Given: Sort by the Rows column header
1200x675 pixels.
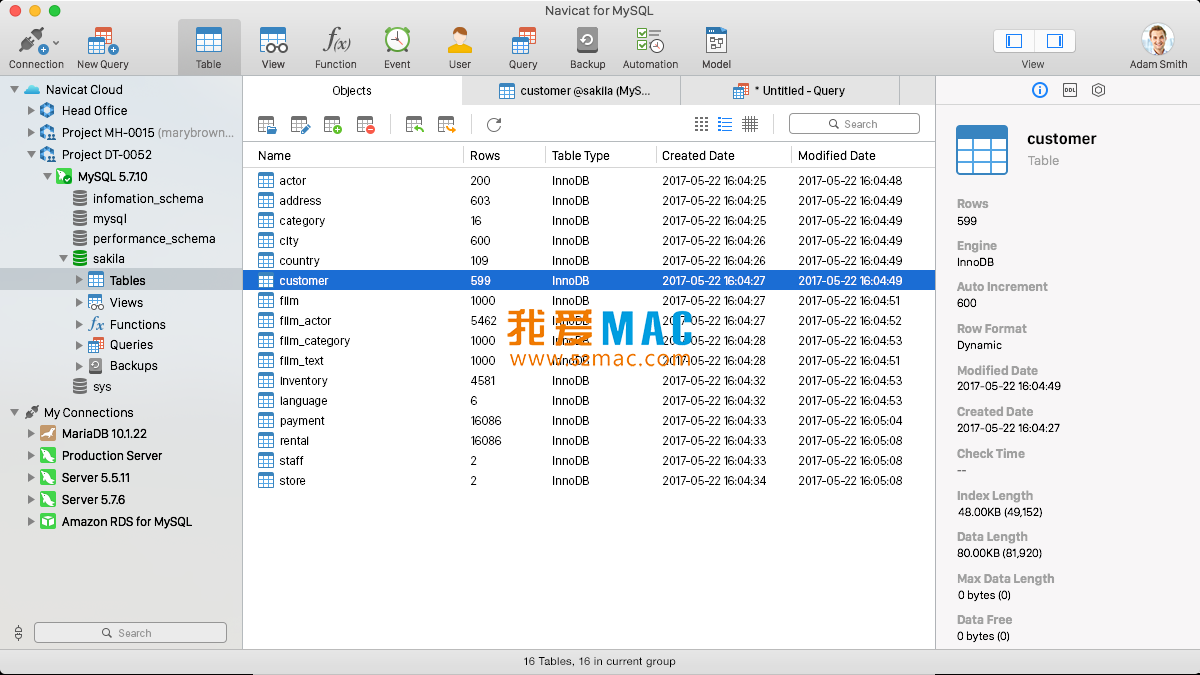Looking at the screenshot, I should point(505,156).
